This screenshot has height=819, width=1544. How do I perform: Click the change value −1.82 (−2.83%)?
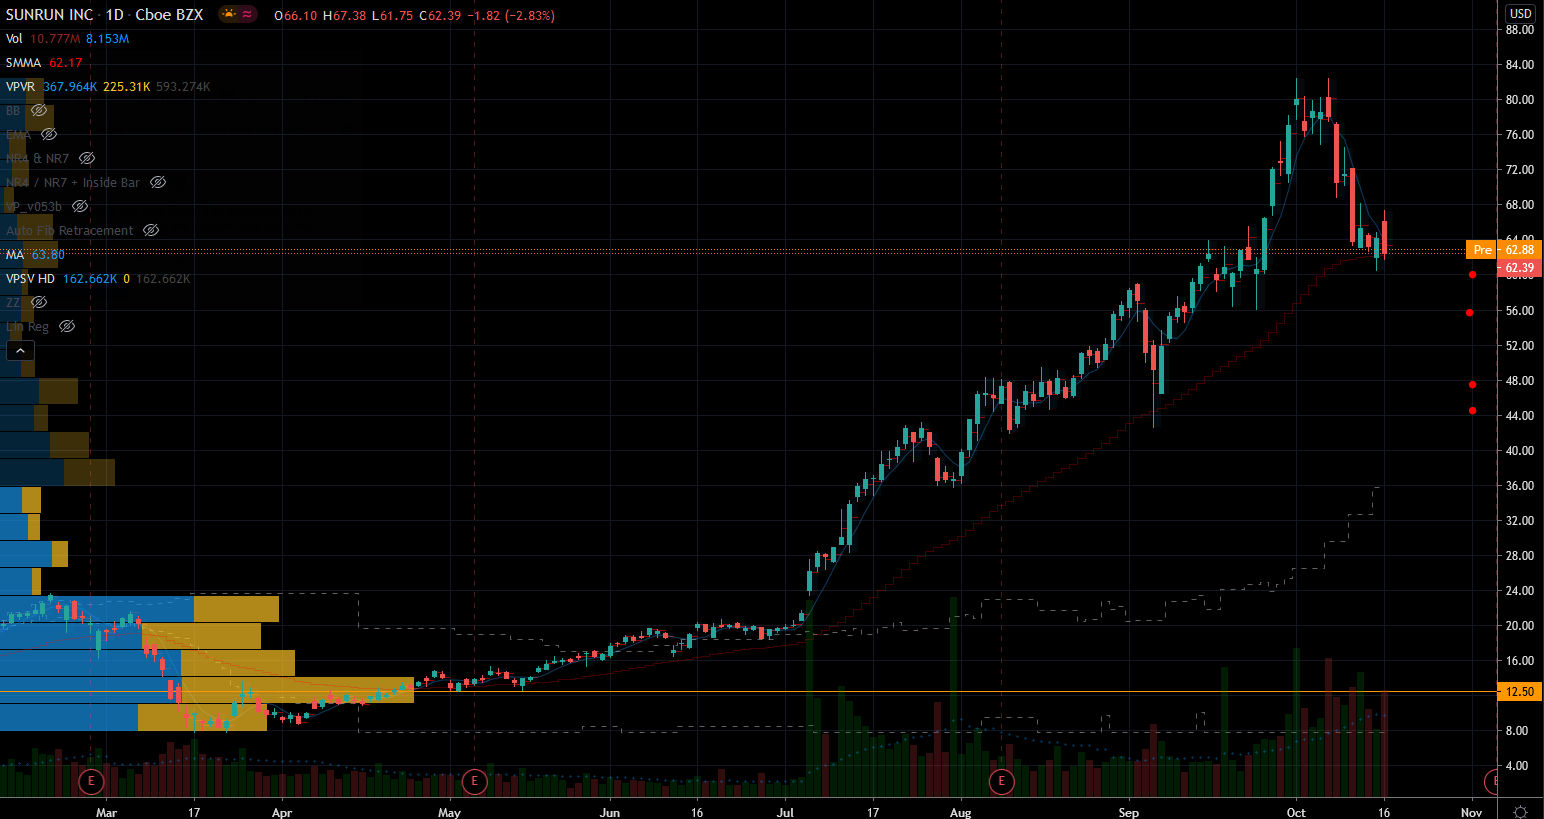(x=512, y=15)
